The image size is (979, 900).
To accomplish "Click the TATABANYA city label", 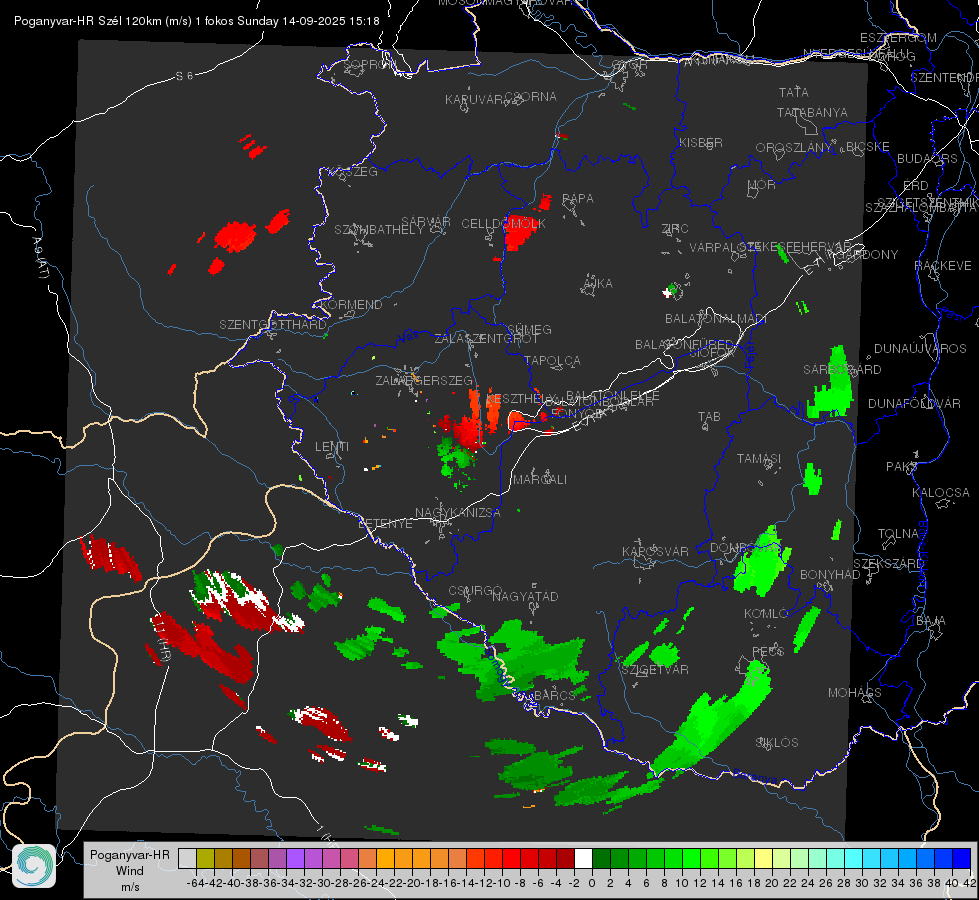I will 812,112.
